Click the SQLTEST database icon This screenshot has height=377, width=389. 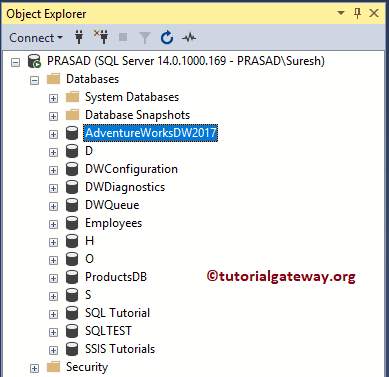click(72, 331)
